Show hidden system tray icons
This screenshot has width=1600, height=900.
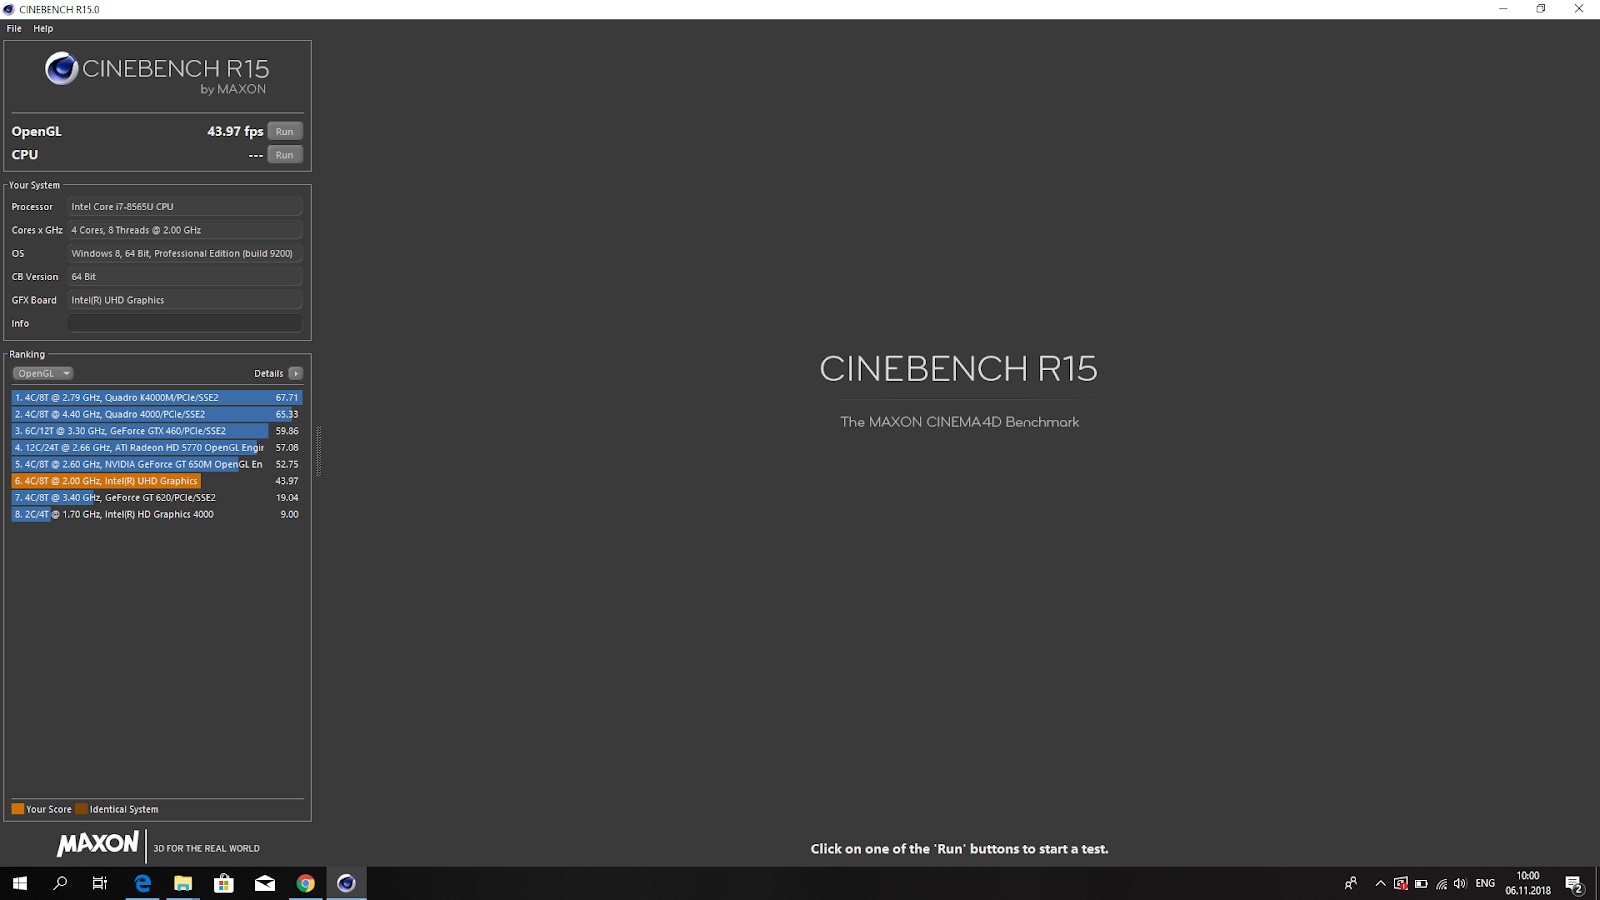pos(1381,883)
